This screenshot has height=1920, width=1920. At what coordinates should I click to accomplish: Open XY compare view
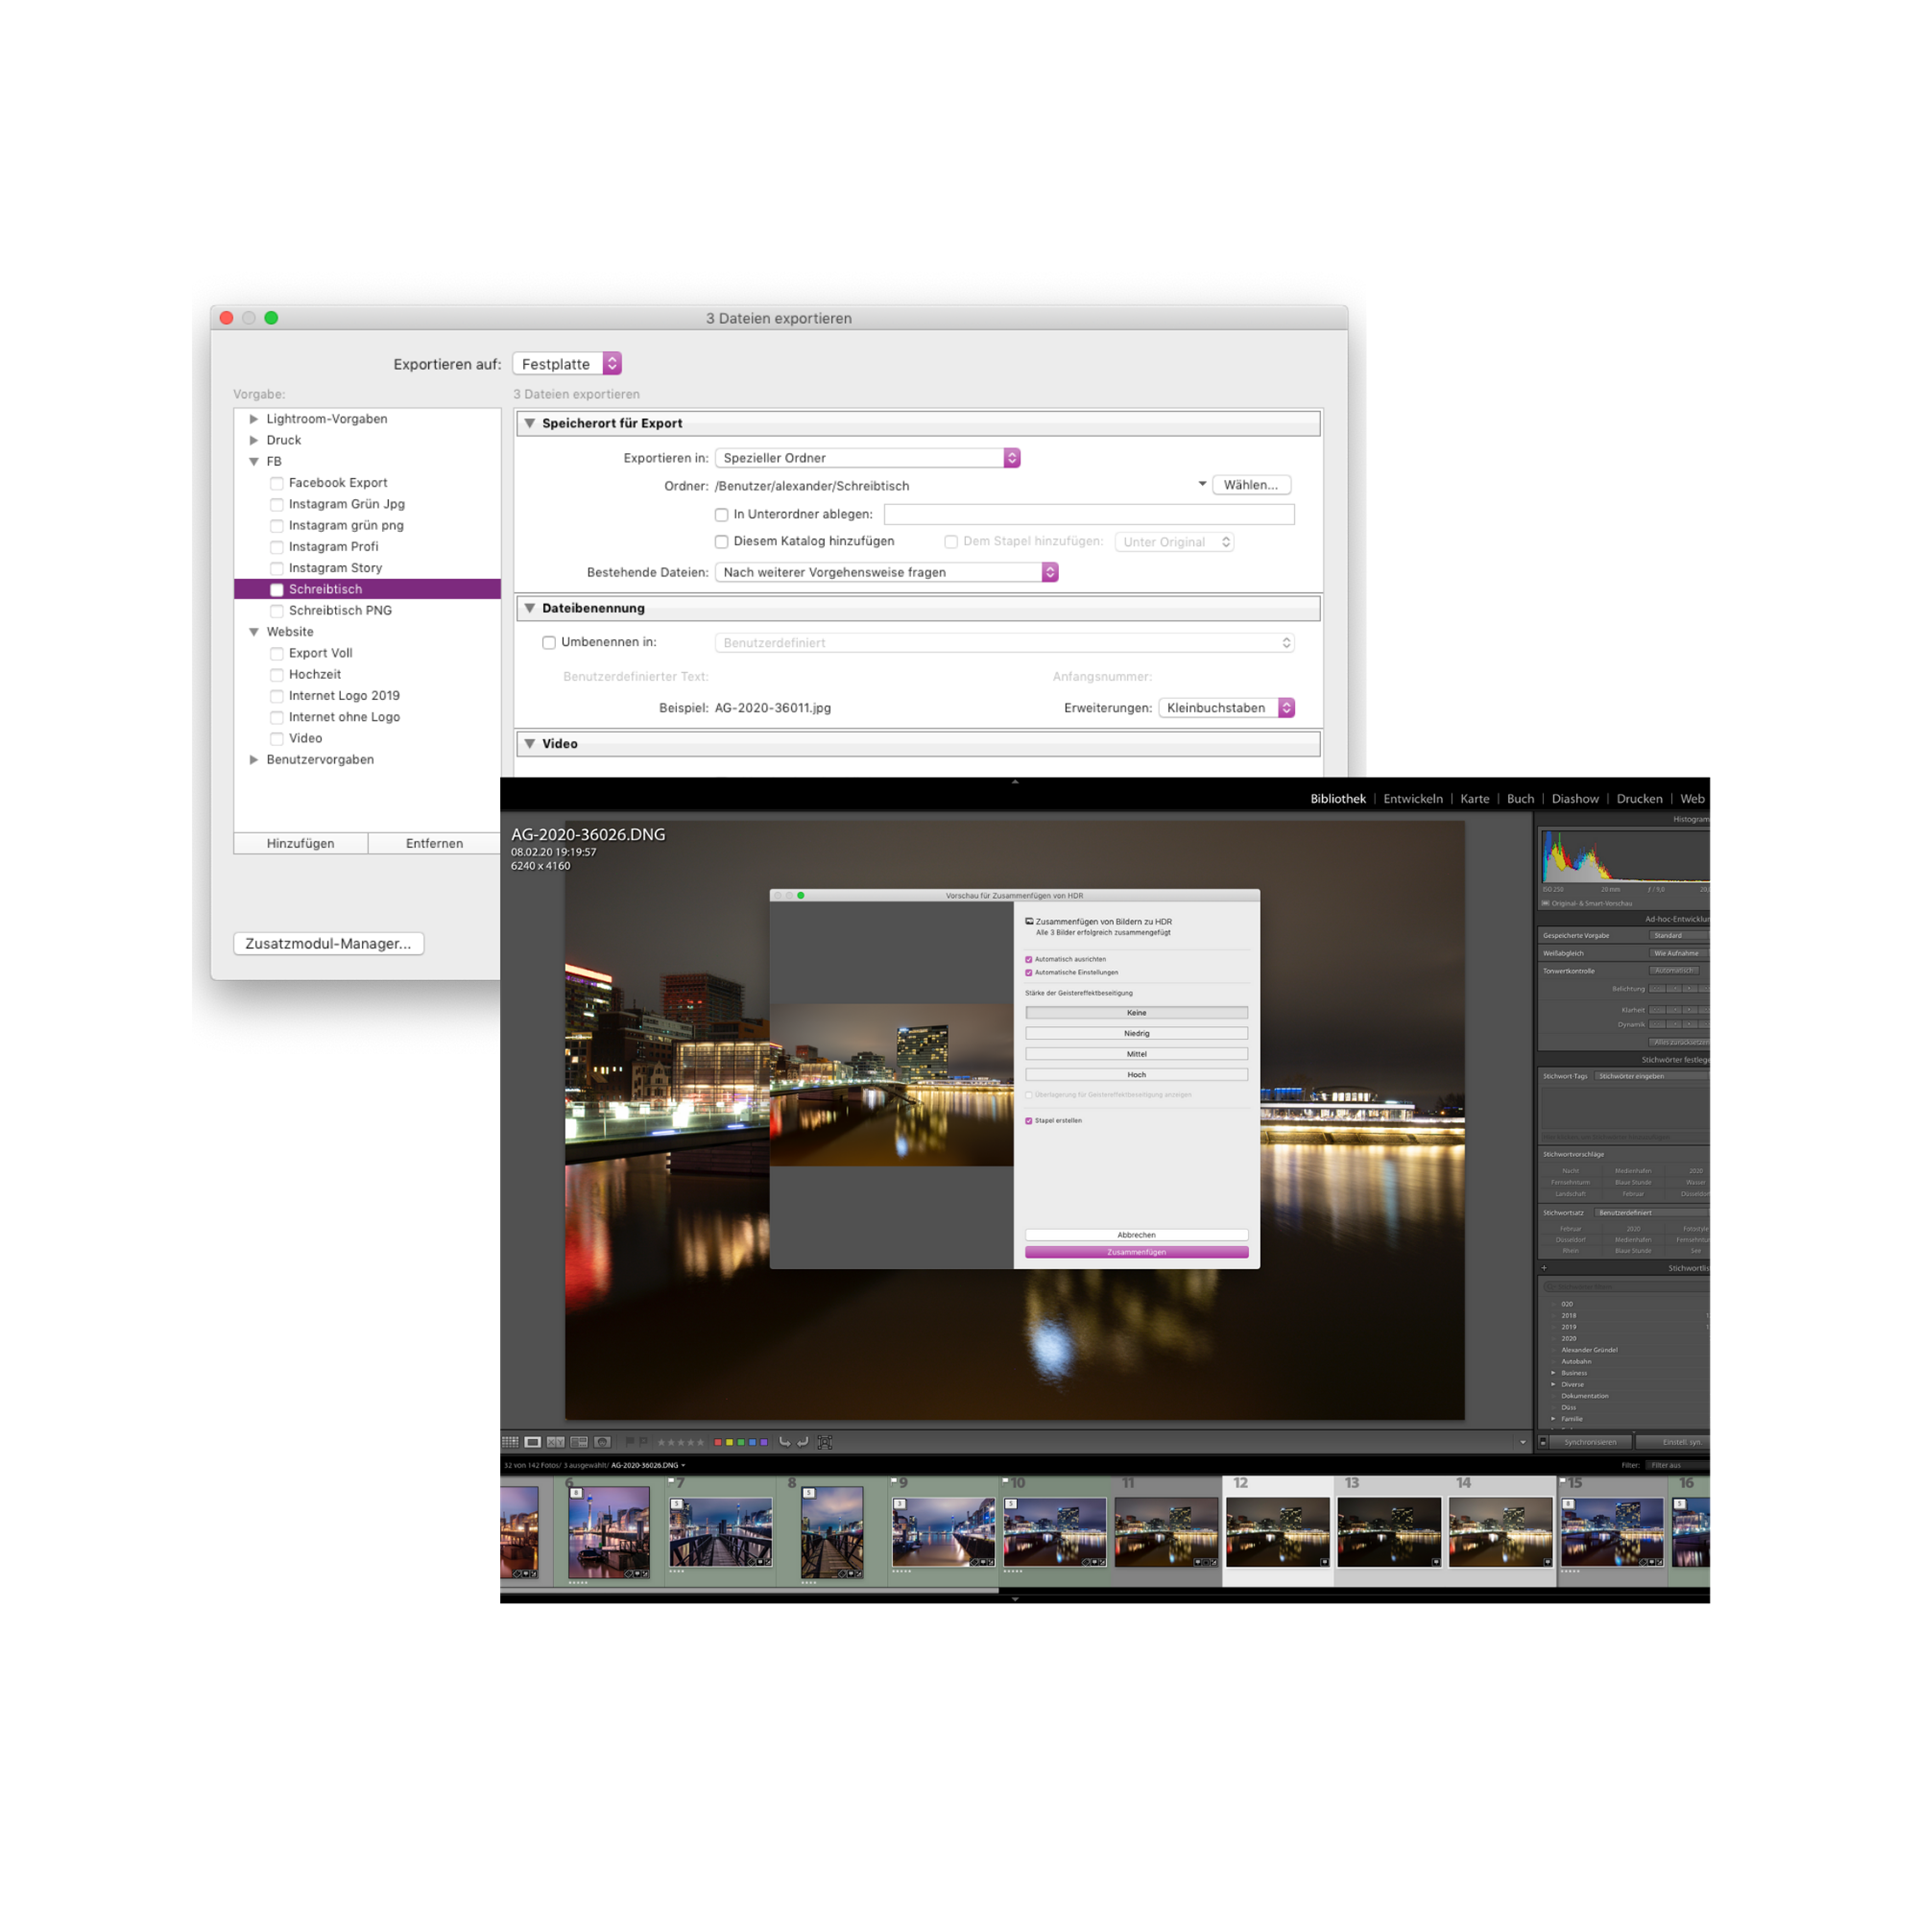(x=555, y=1442)
